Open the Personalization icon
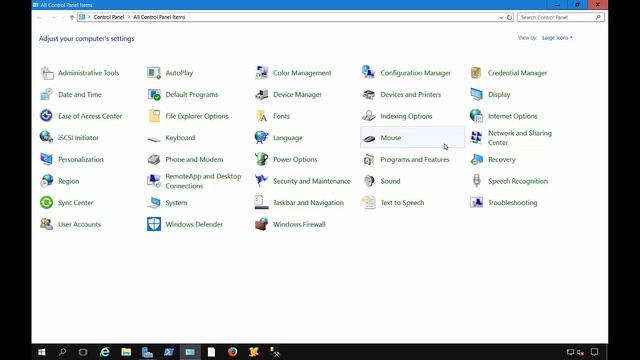This screenshot has height=360, width=640. tap(47, 159)
